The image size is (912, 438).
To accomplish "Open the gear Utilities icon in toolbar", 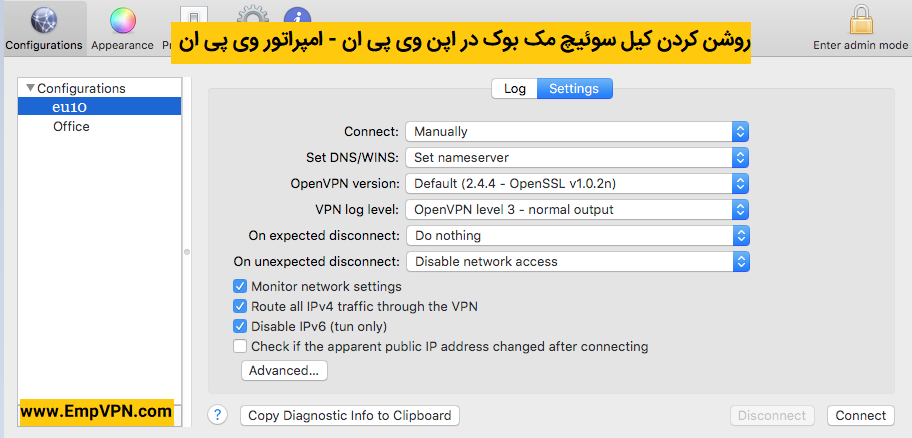I will [253, 14].
